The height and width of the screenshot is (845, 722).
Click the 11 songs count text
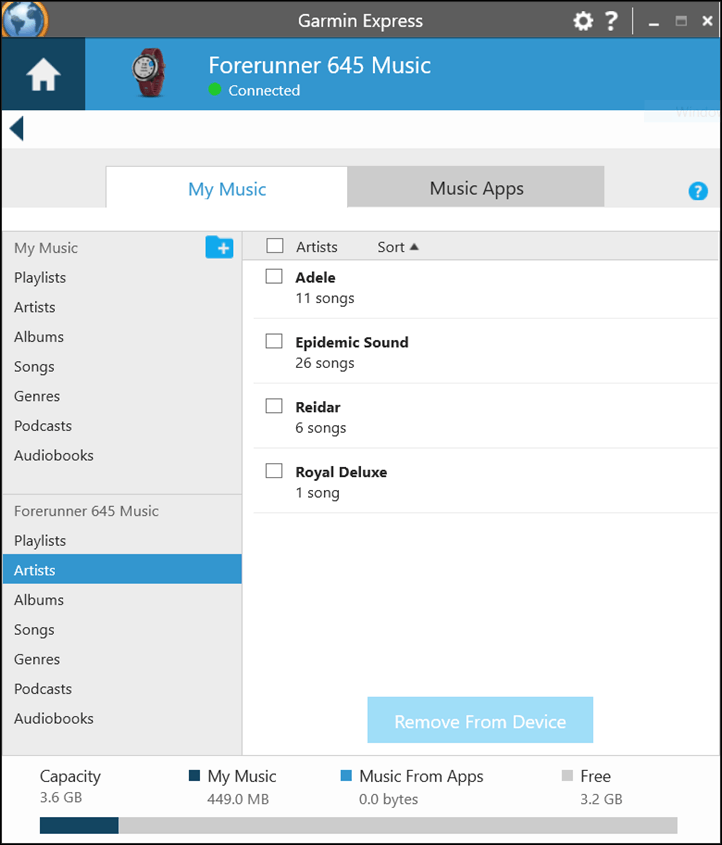(325, 299)
